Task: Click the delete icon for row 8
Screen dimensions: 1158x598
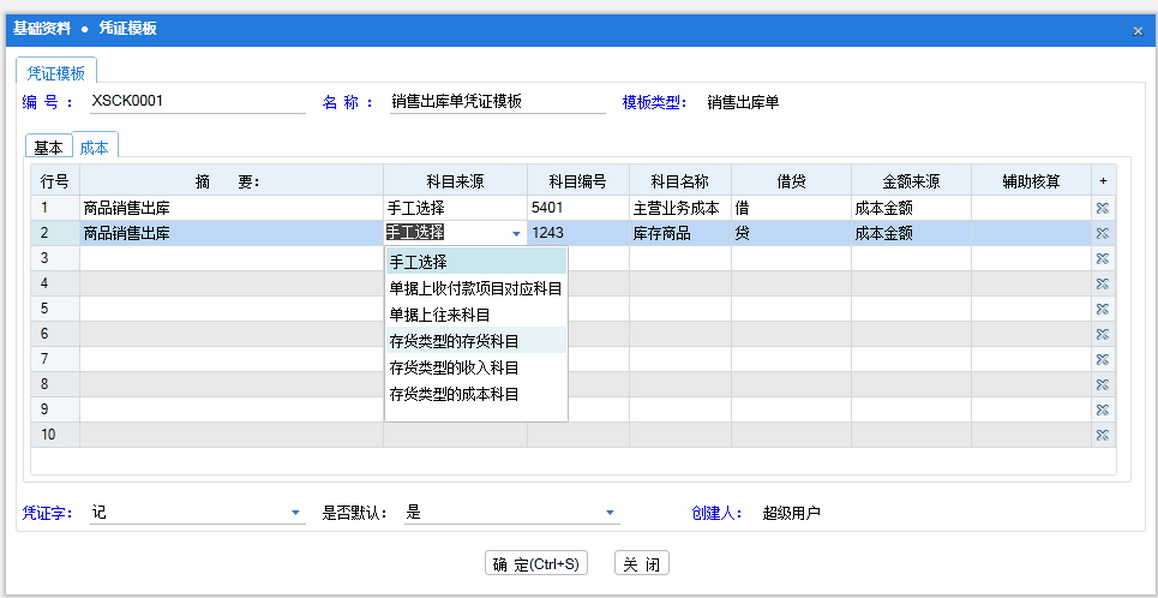Action: point(1103,384)
